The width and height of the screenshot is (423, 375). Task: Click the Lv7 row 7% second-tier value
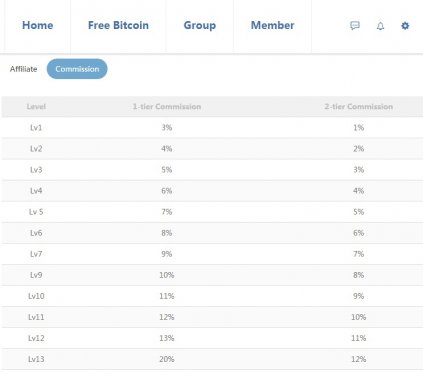coord(359,254)
